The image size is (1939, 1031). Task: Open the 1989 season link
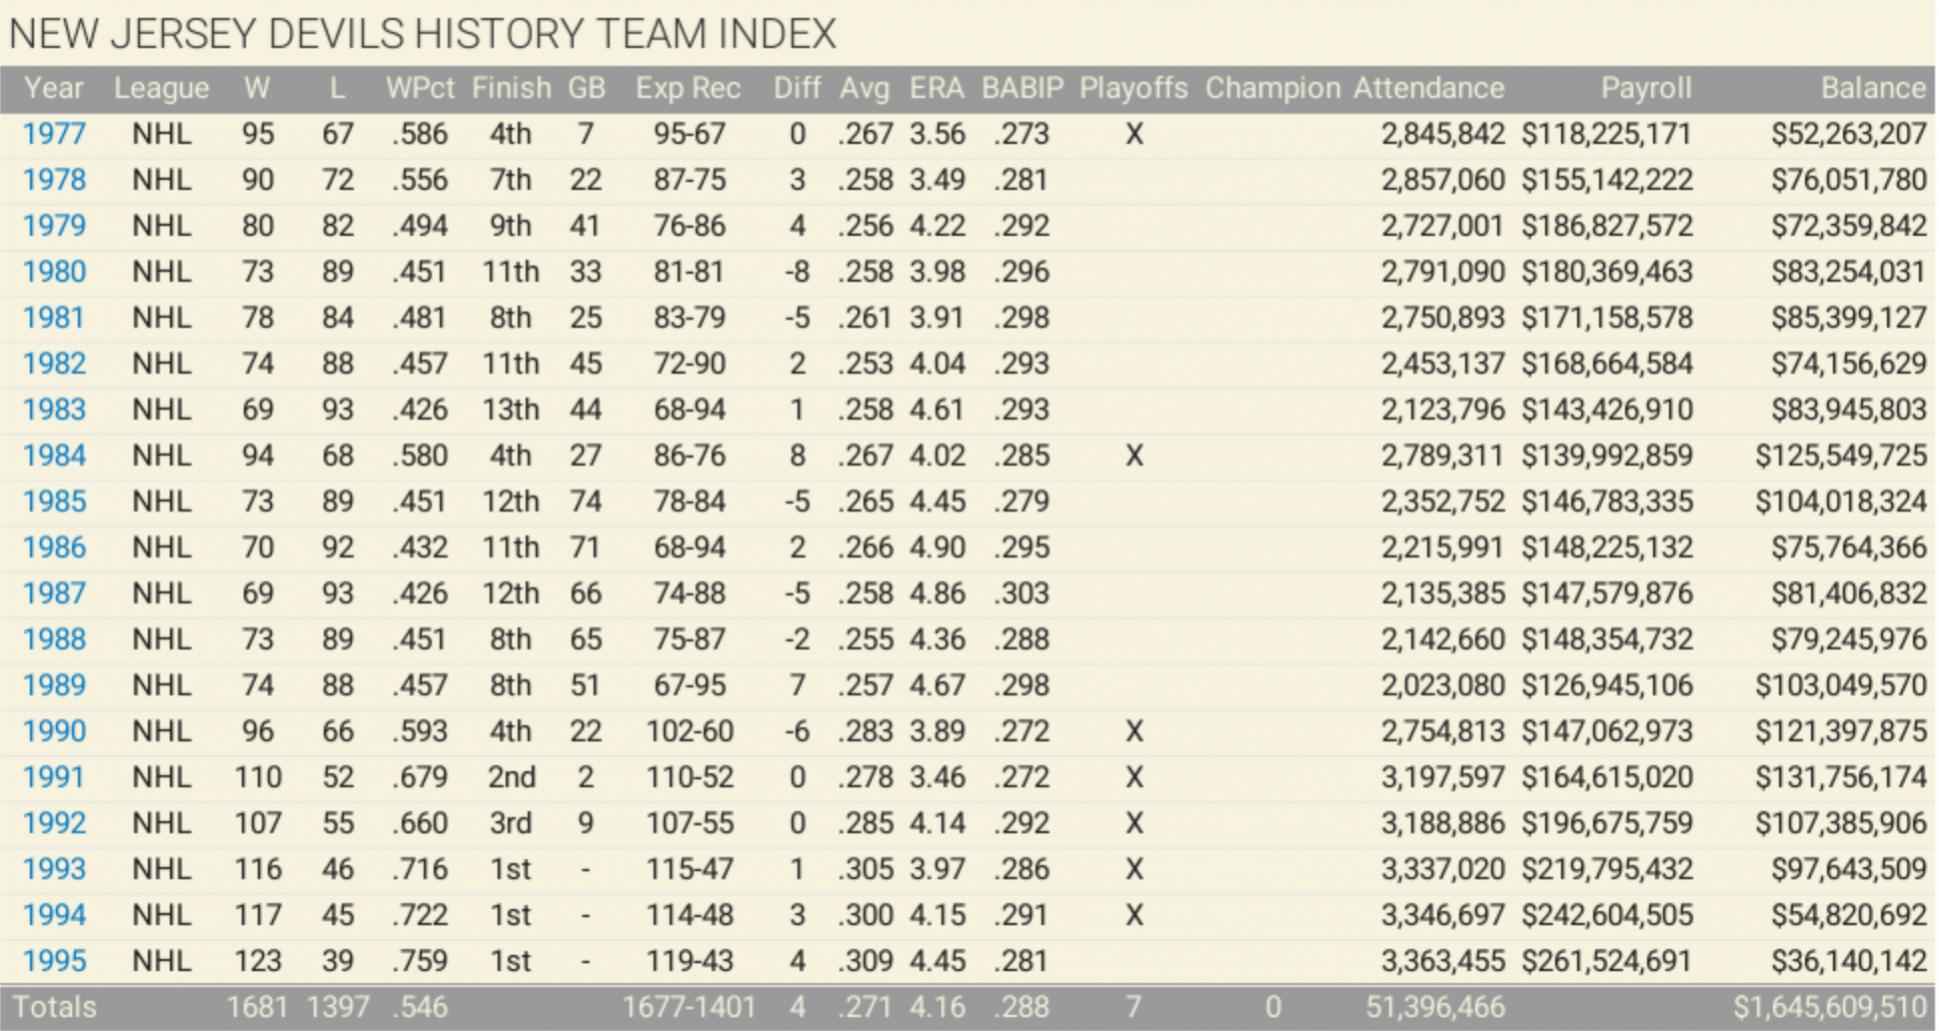(54, 686)
